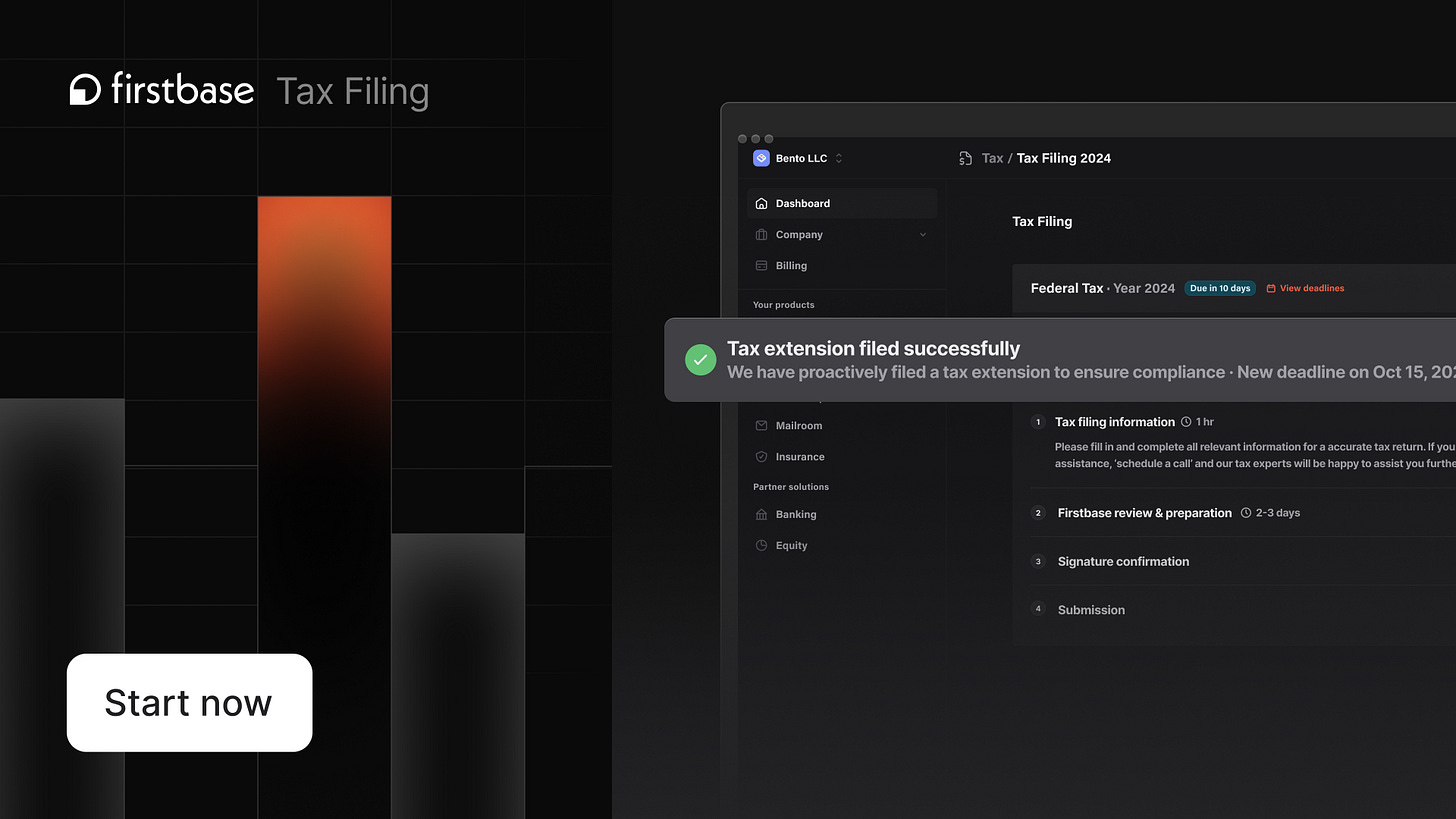Click the Your products section label

pos(784,305)
